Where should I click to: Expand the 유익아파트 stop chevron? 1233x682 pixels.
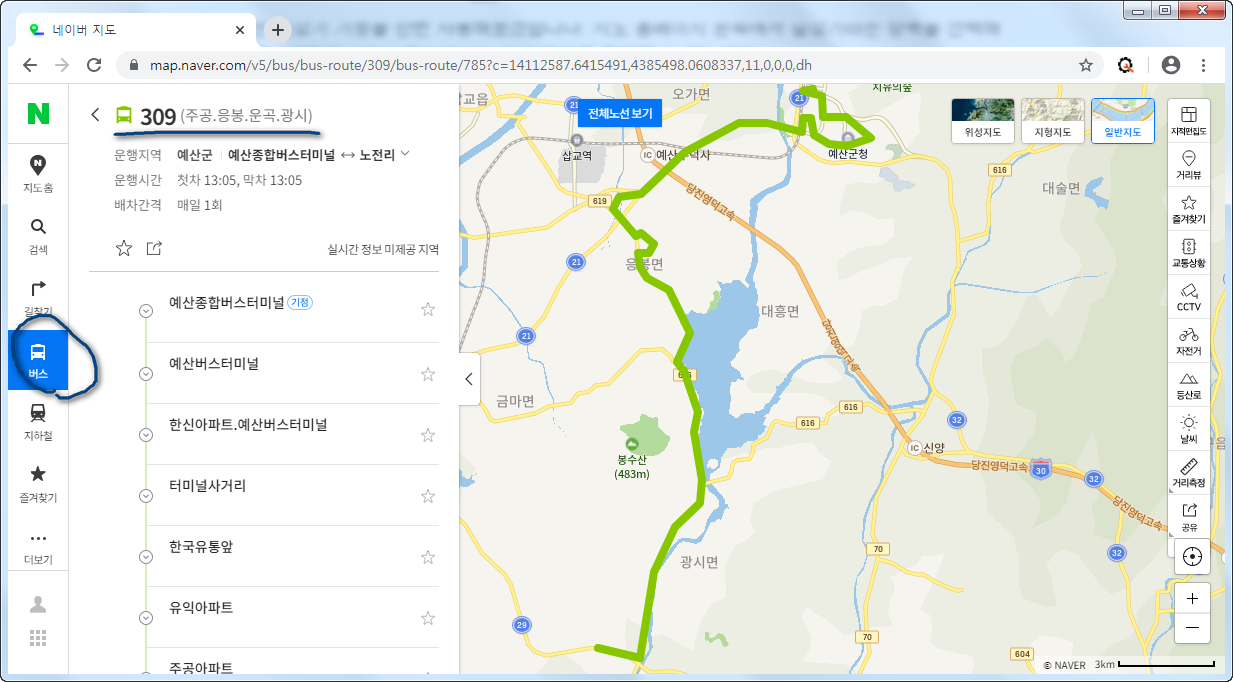(146, 618)
